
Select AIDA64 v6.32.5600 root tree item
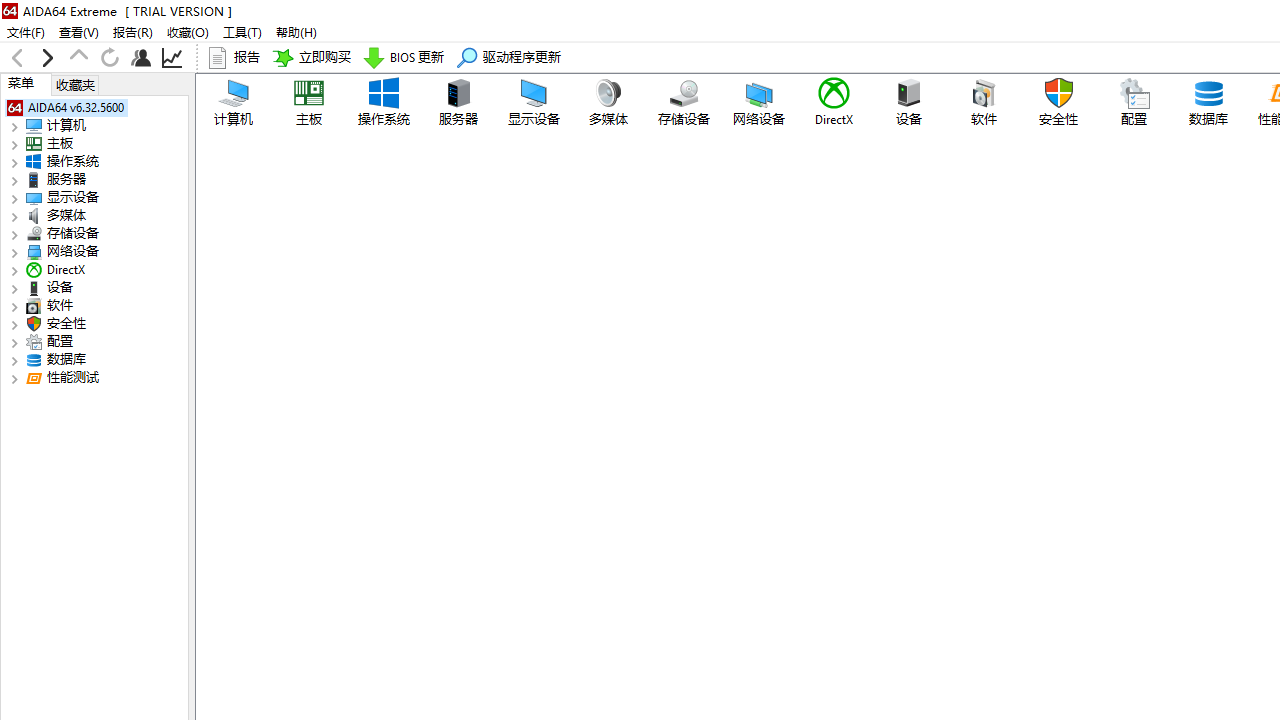click(75, 107)
